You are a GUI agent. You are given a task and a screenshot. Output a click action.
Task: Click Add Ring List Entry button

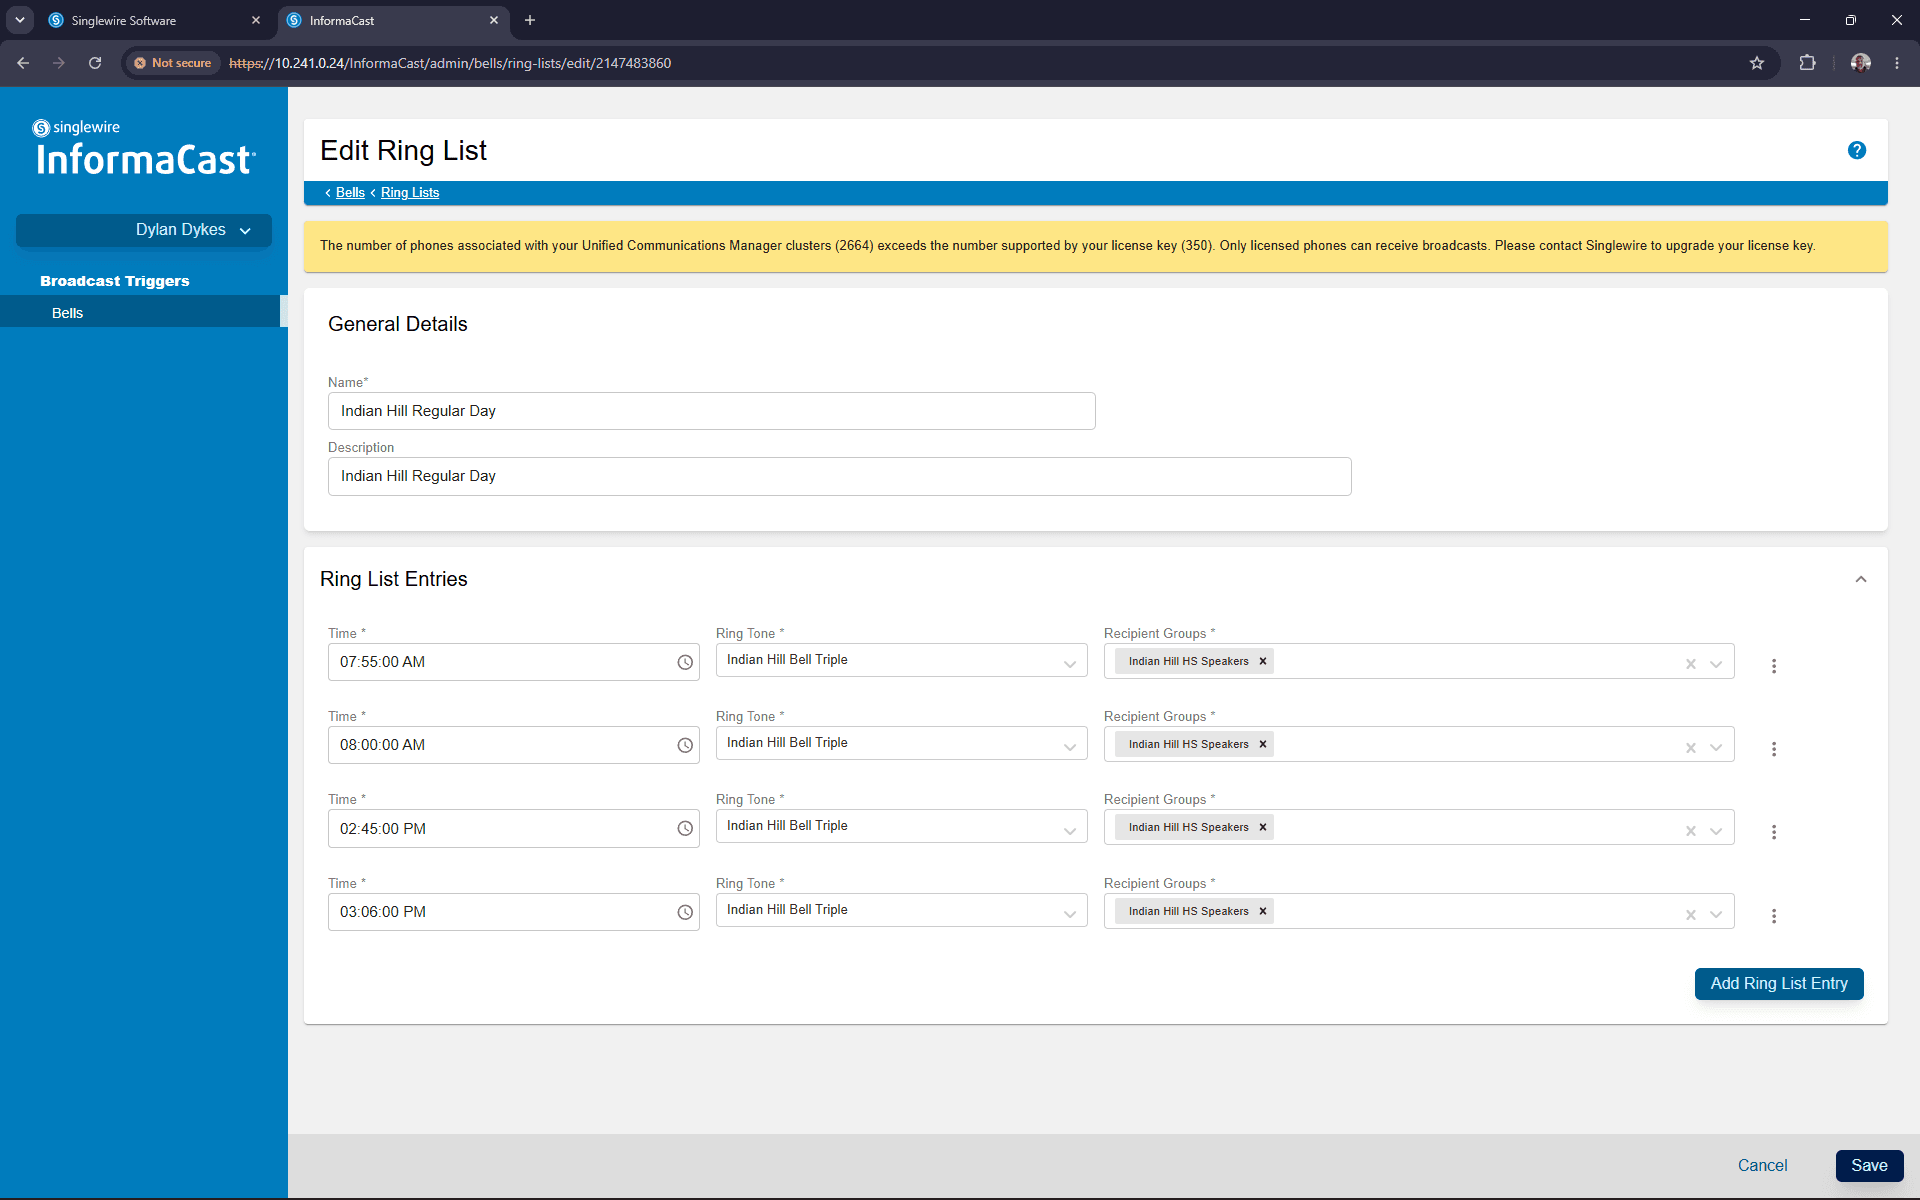click(x=1779, y=984)
